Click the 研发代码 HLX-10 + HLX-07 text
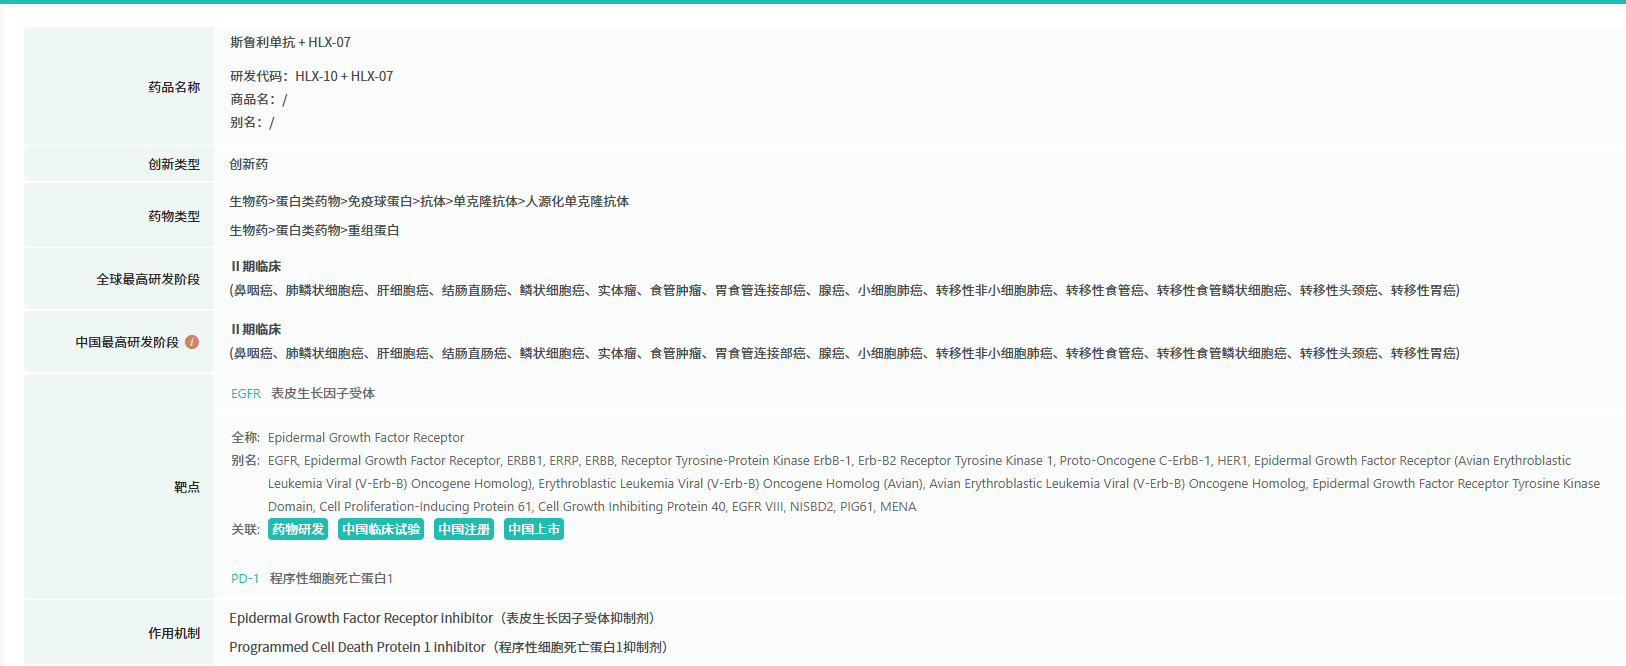Screen dimensions: 1626x666 [x=311, y=76]
